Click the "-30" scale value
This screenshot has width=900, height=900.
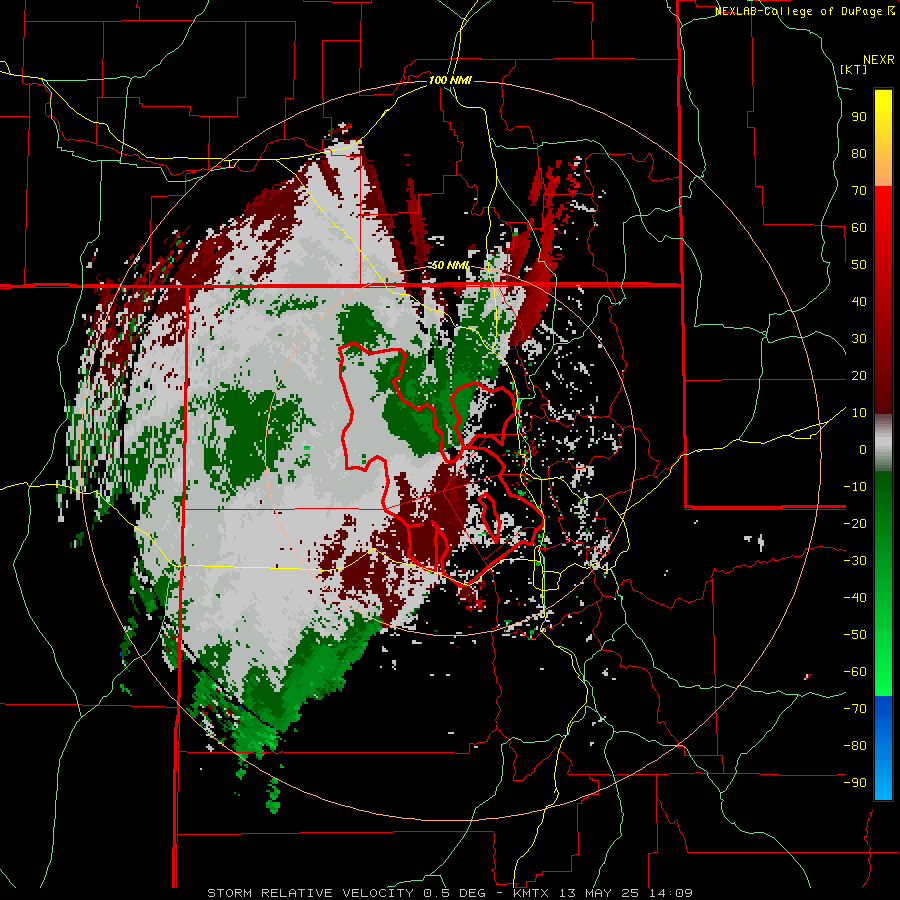point(855,561)
